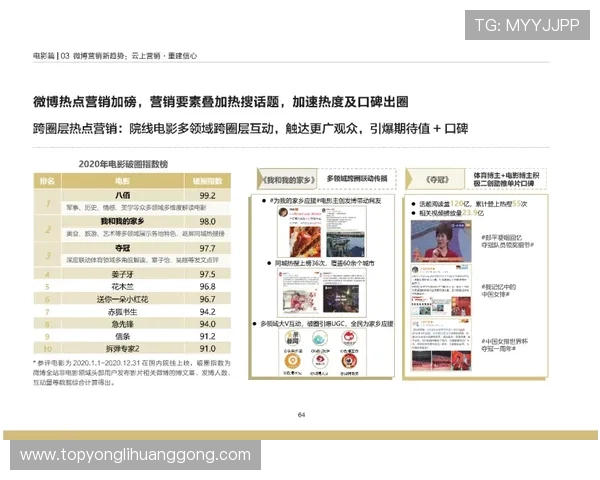Select the 送你一朵小红花 row title
The width and height of the screenshot is (600, 480).
pyautogui.click(x=122, y=299)
